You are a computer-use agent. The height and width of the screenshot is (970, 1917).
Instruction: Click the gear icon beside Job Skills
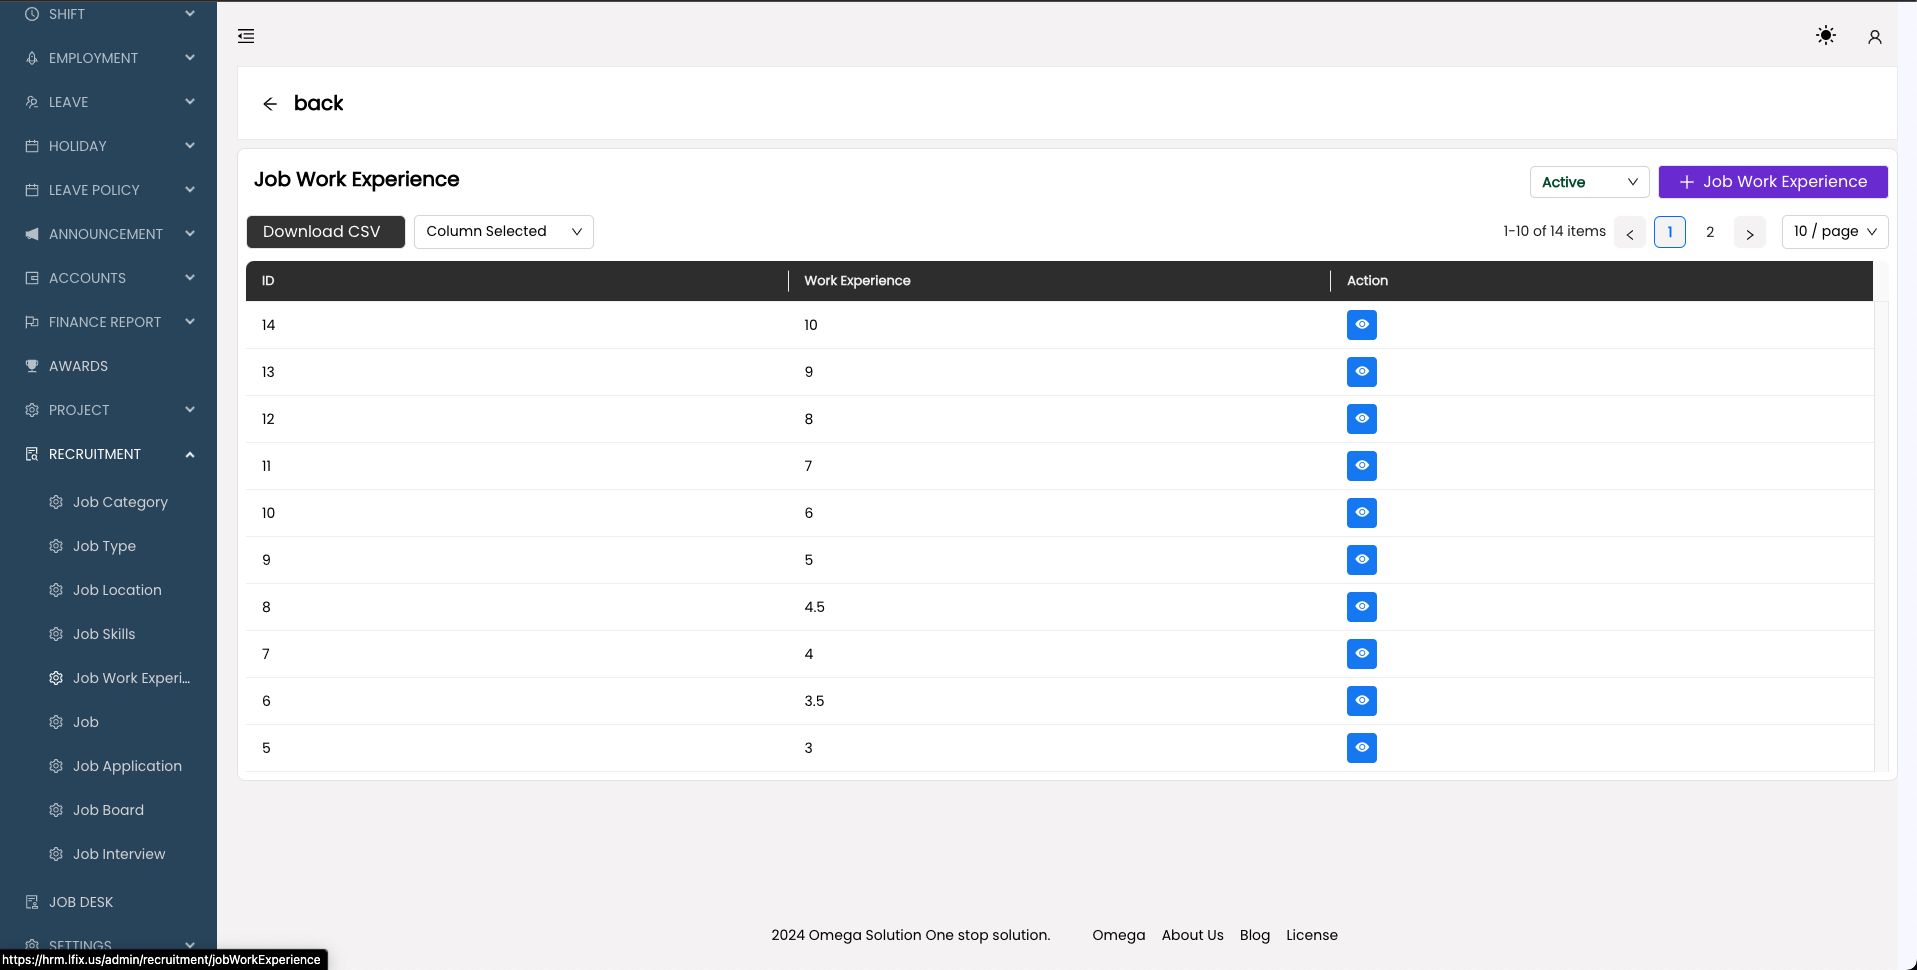point(56,634)
